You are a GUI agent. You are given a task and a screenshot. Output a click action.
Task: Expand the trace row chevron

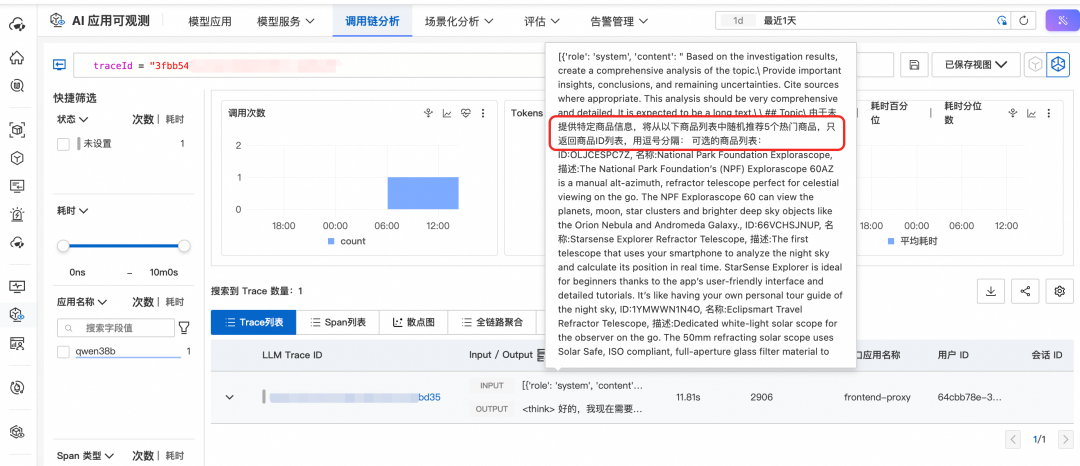(x=229, y=397)
